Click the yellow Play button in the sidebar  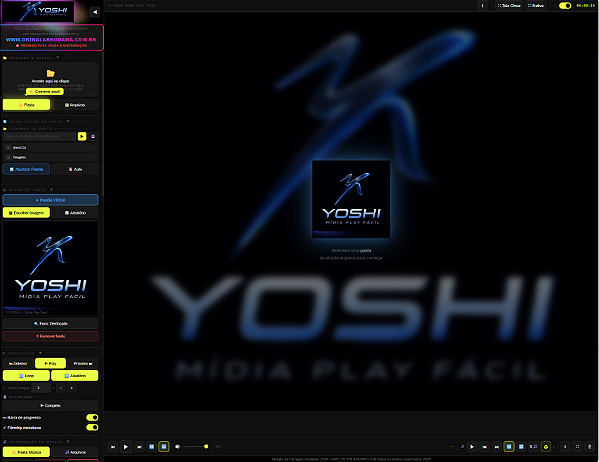tap(50, 363)
